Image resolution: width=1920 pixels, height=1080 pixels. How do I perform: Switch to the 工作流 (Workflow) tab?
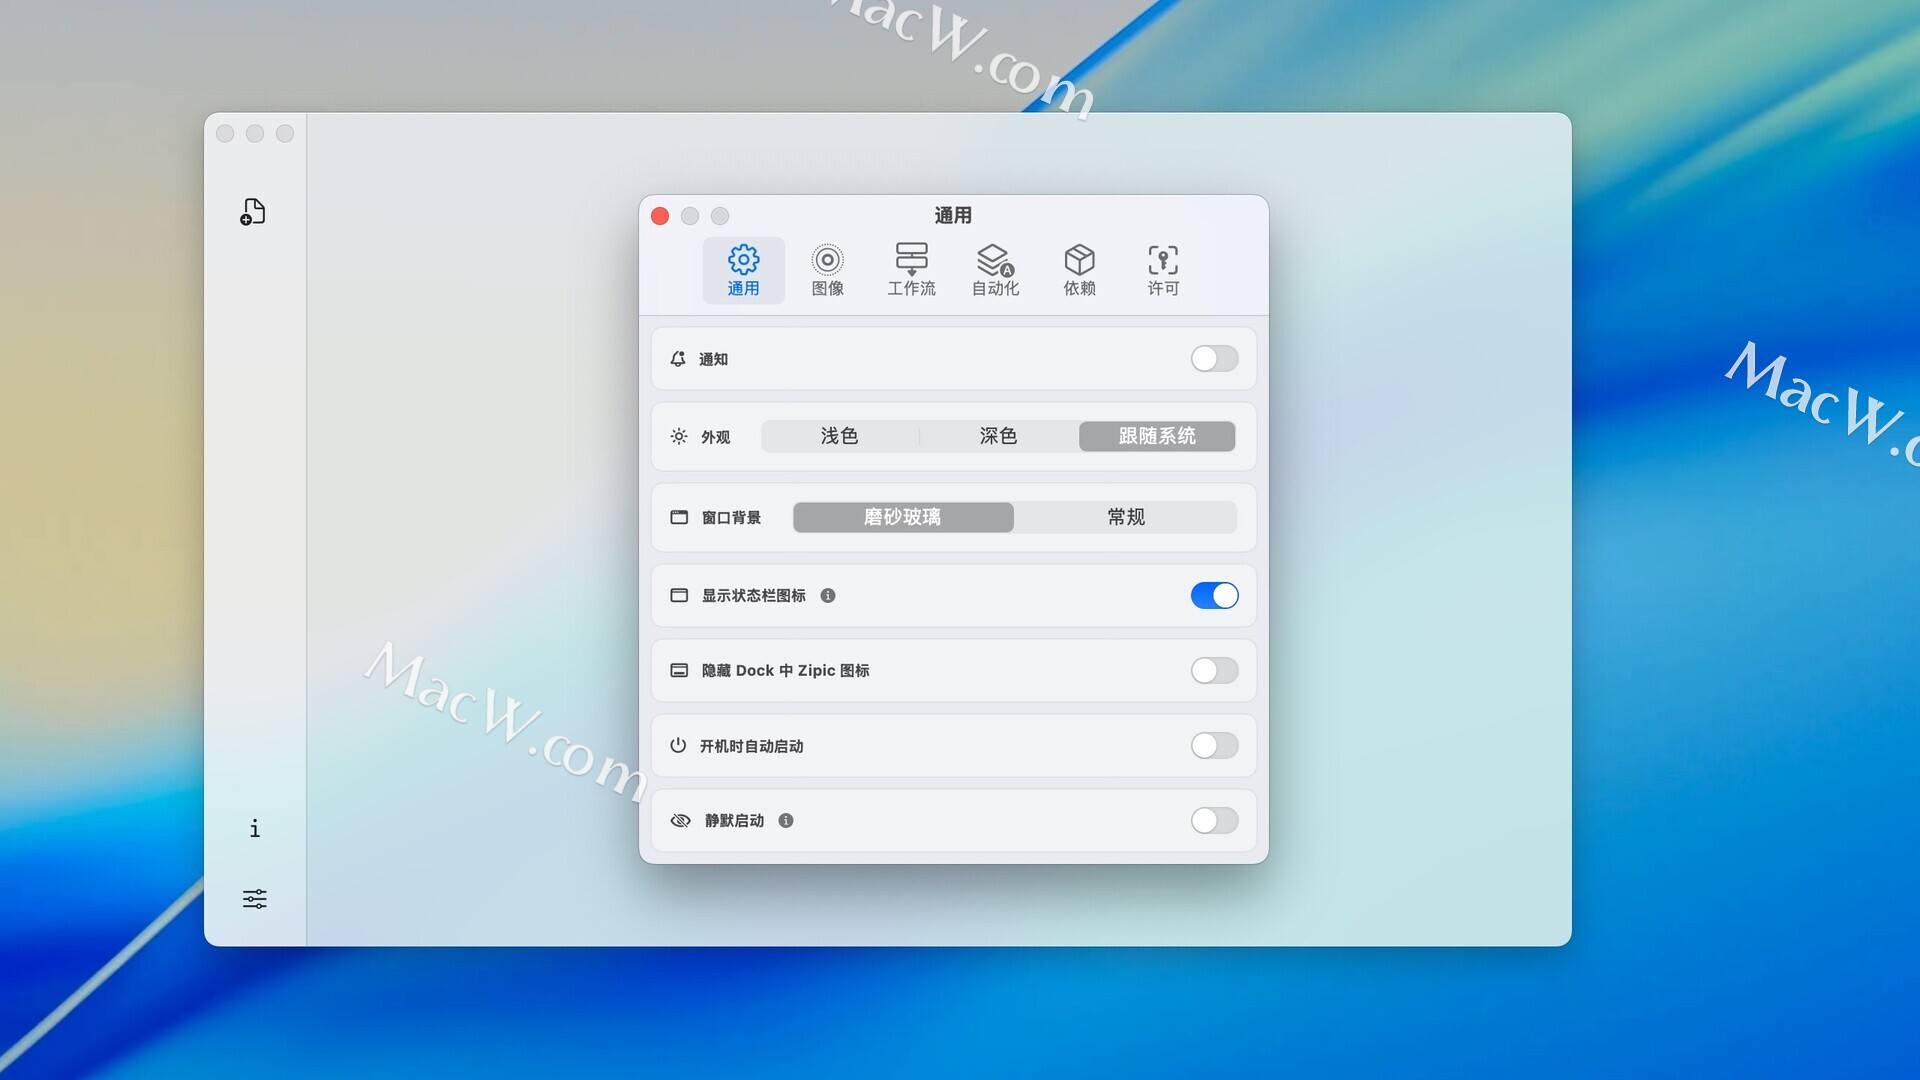[x=911, y=270]
